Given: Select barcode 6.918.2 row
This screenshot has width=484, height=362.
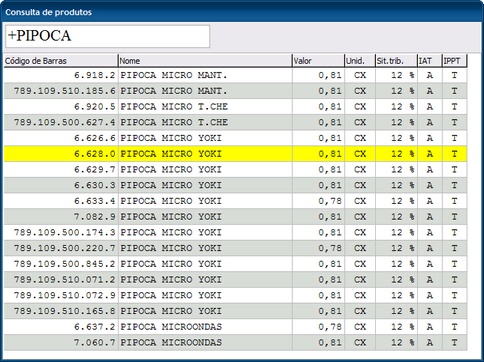Looking at the screenshot, I should point(235,75).
